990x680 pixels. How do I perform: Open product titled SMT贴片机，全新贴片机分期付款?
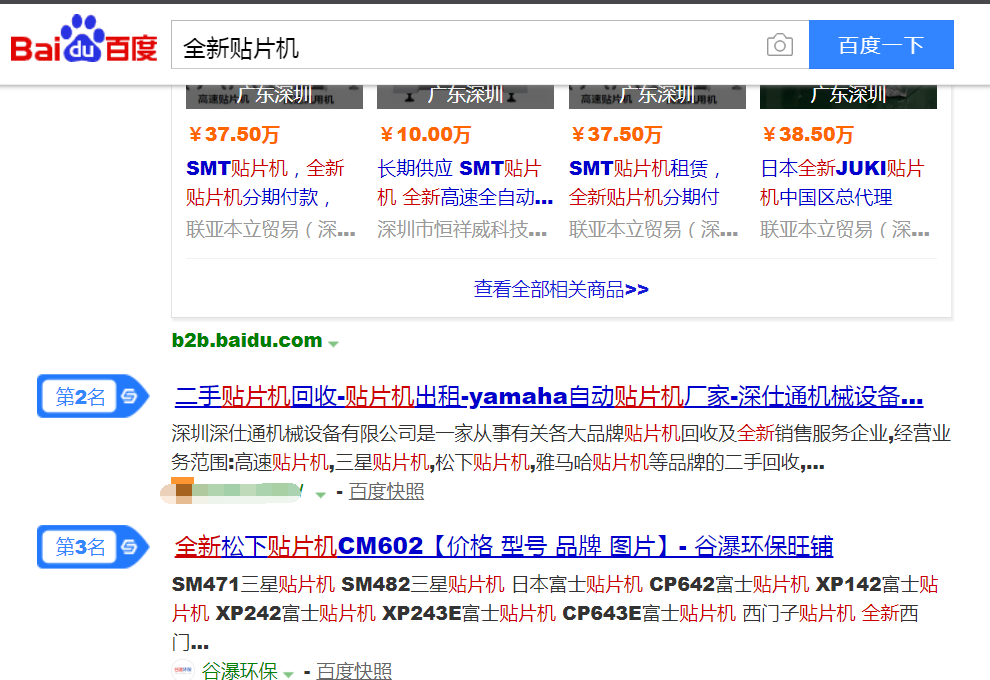(x=265, y=182)
